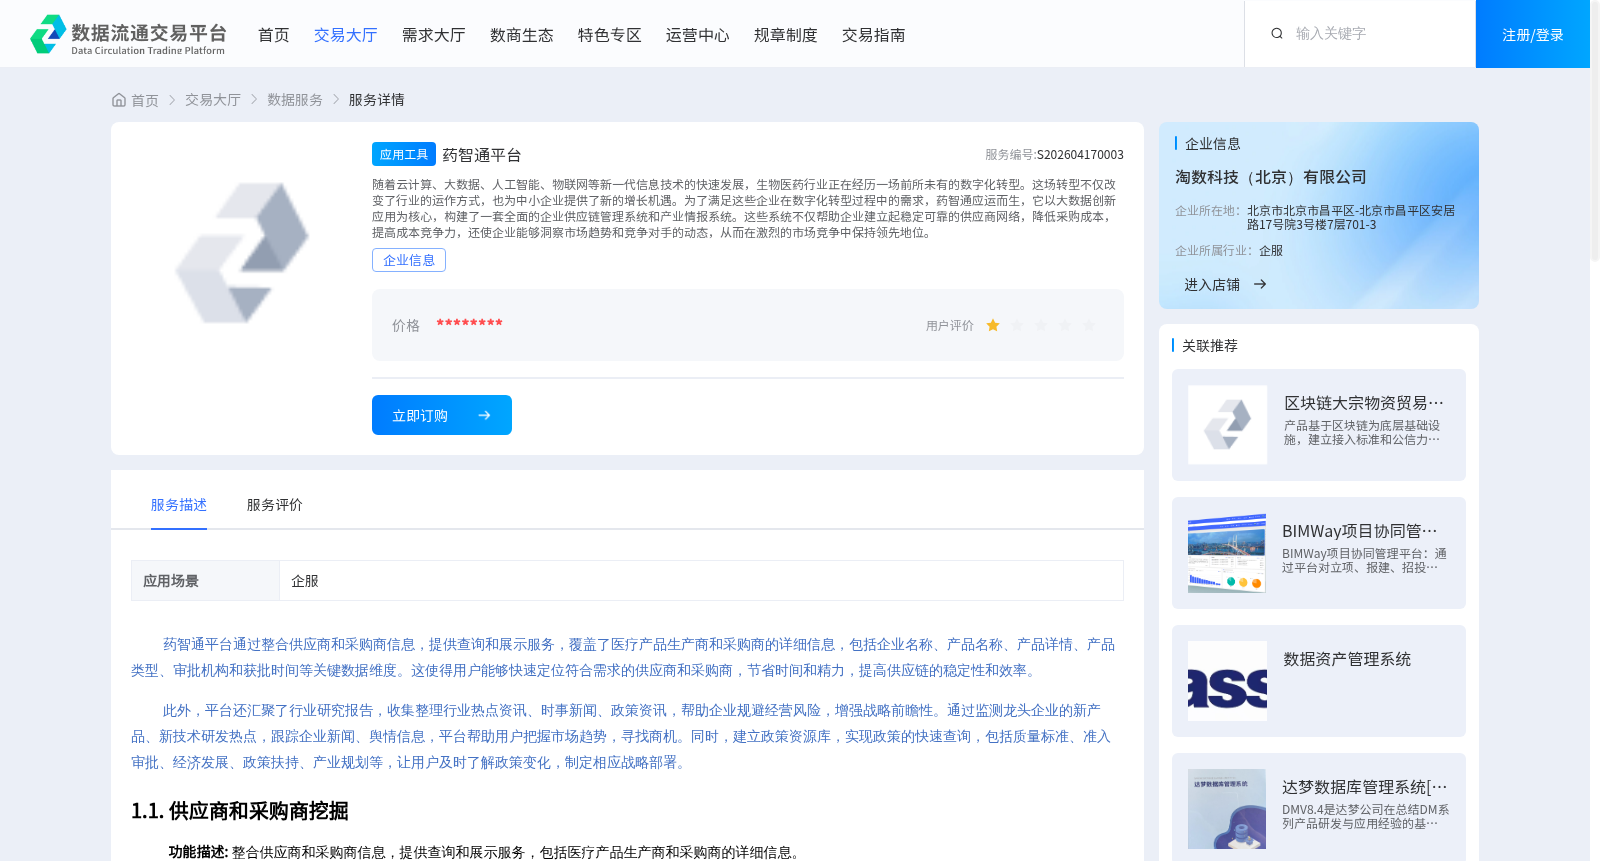The width and height of the screenshot is (1600, 861).
Task: Click the company address 北京市昌平区 text
Action: [1351, 217]
